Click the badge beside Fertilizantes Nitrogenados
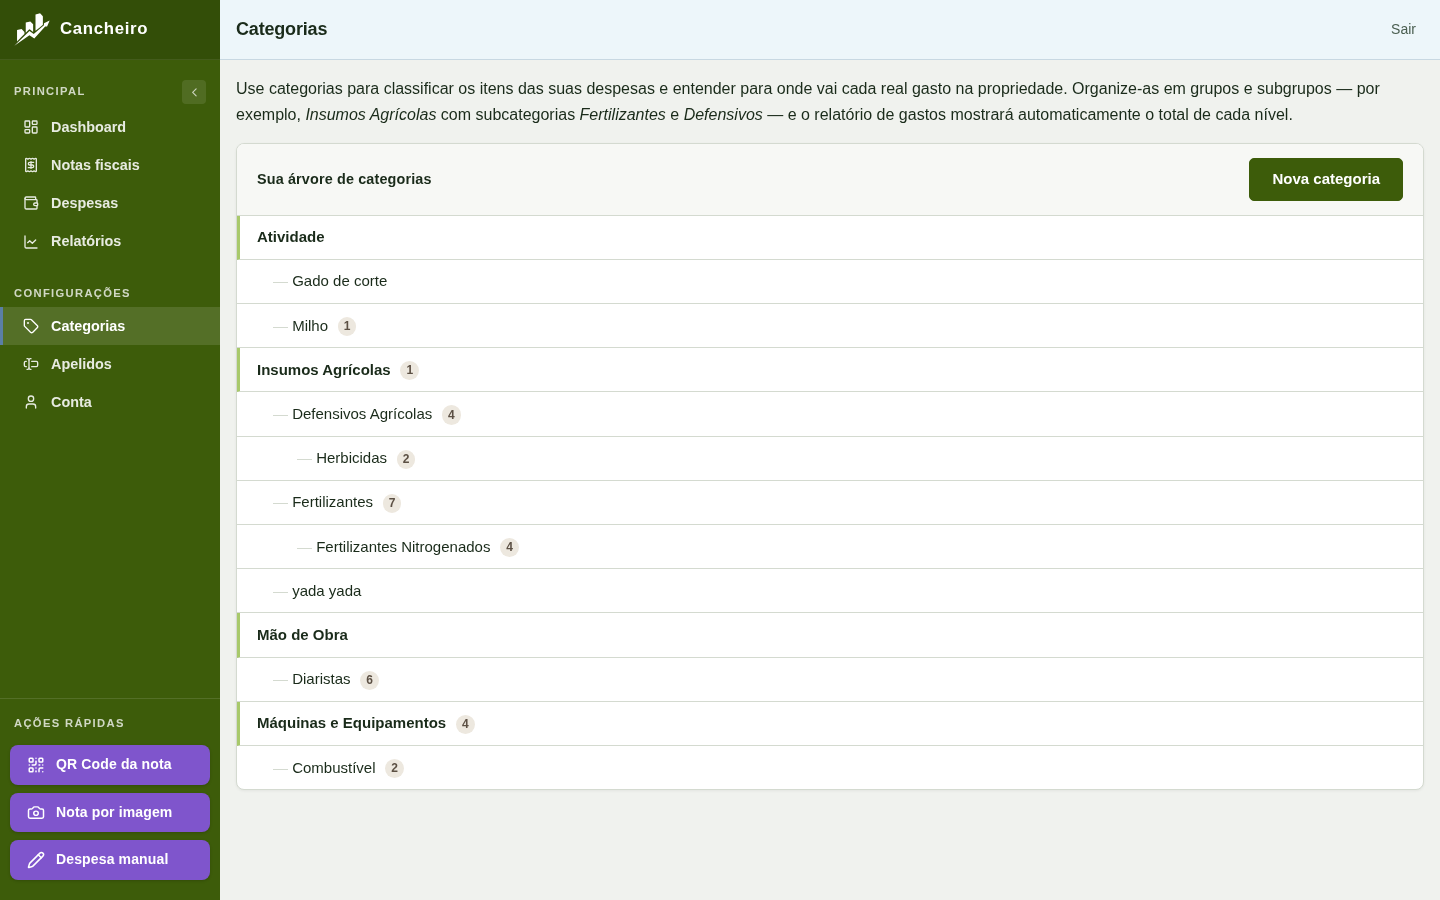The height and width of the screenshot is (900, 1440). [509, 548]
